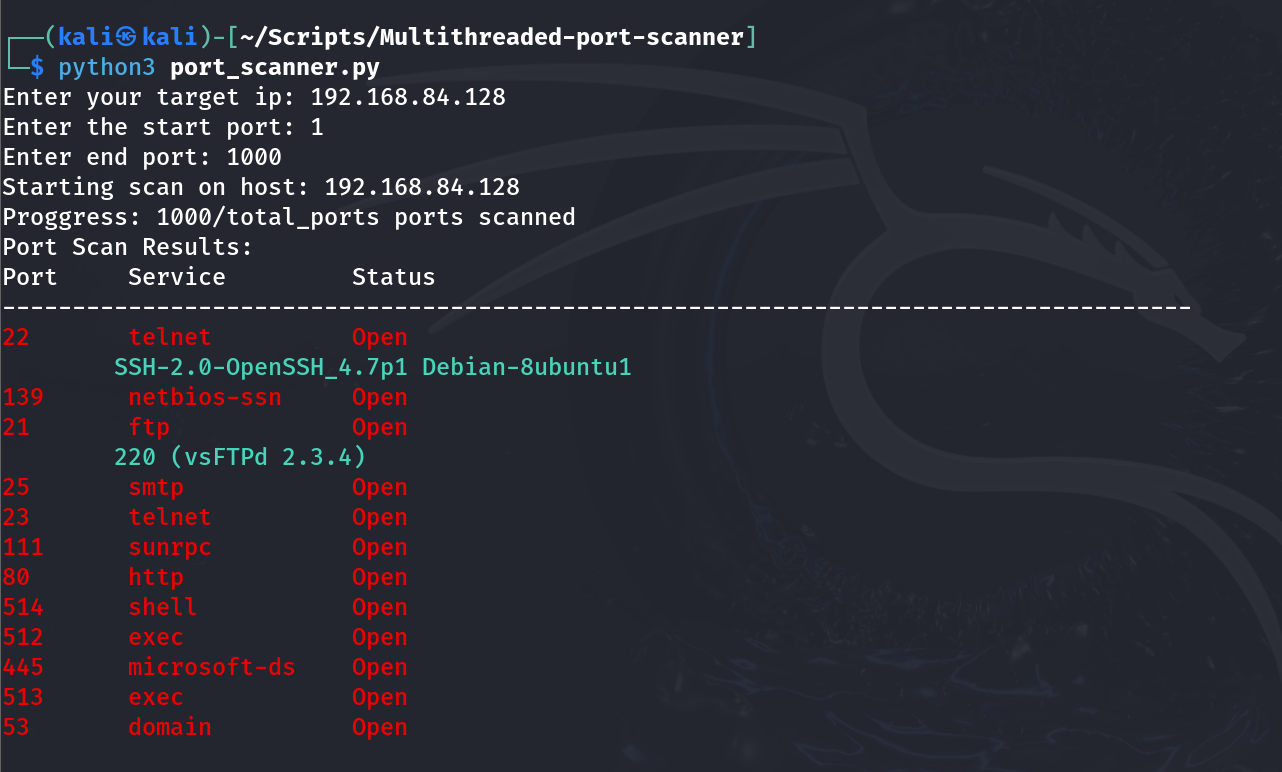Click port number 445 in results
The width and height of the screenshot is (1282, 772).
(23, 667)
